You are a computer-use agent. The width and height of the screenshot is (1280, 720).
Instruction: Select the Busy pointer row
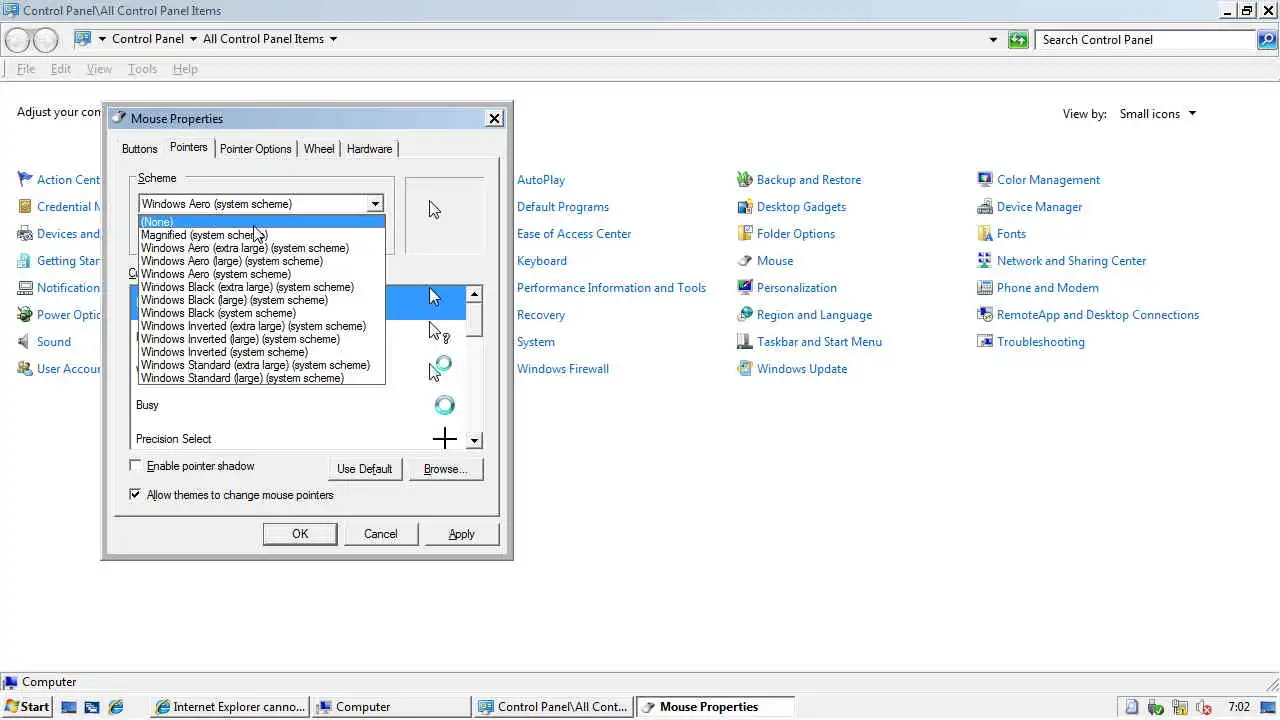[x=298, y=405]
